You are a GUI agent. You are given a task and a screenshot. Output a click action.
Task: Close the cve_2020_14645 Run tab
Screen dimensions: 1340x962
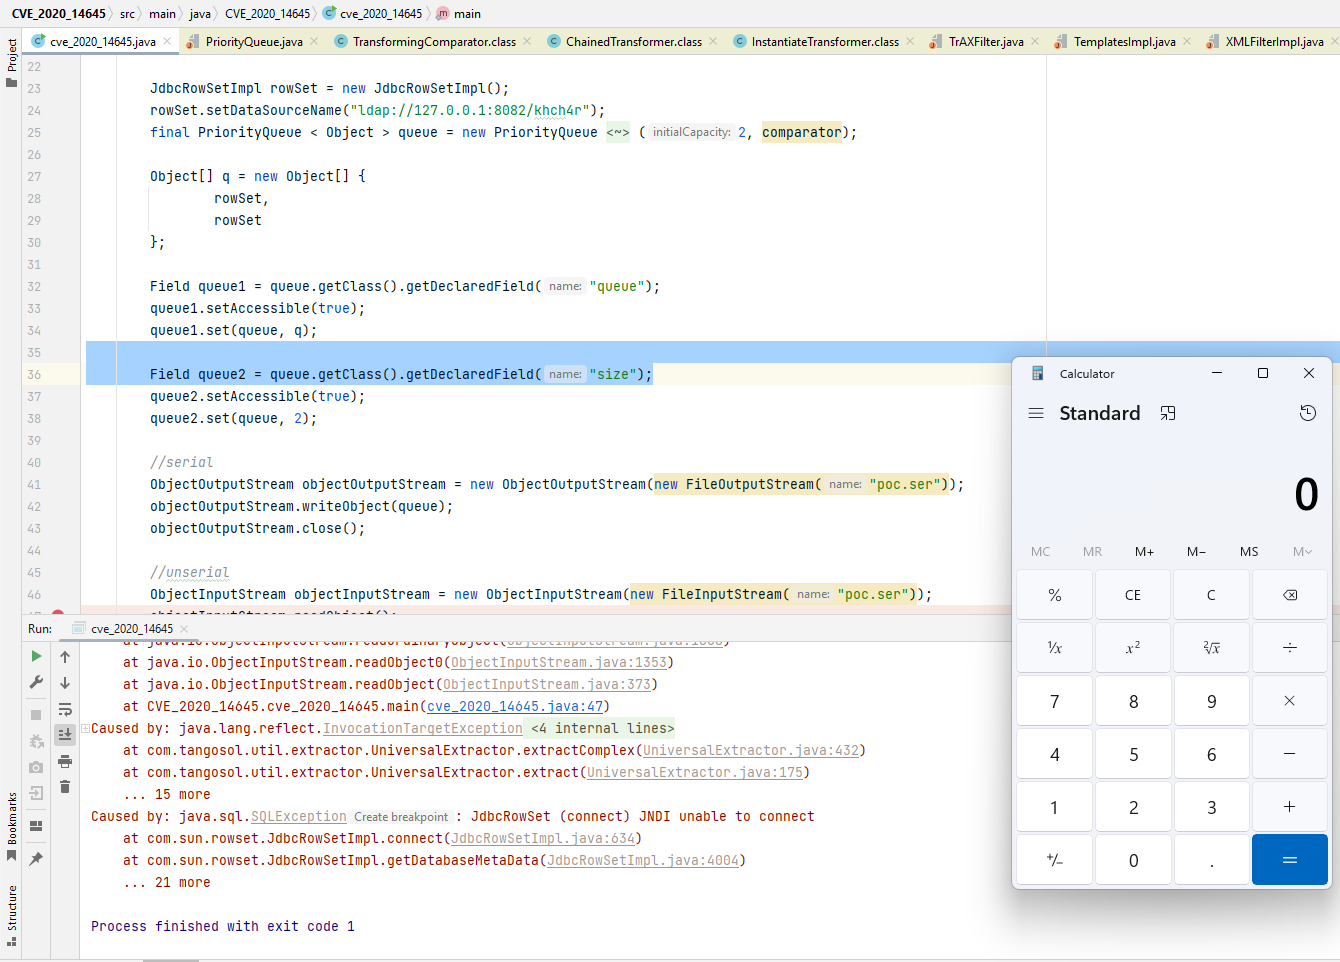tap(184, 629)
